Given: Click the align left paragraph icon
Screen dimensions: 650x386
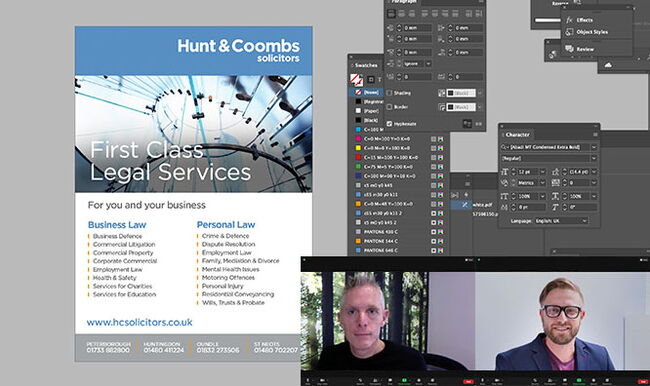Looking at the screenshot, I should click(391, 14).
